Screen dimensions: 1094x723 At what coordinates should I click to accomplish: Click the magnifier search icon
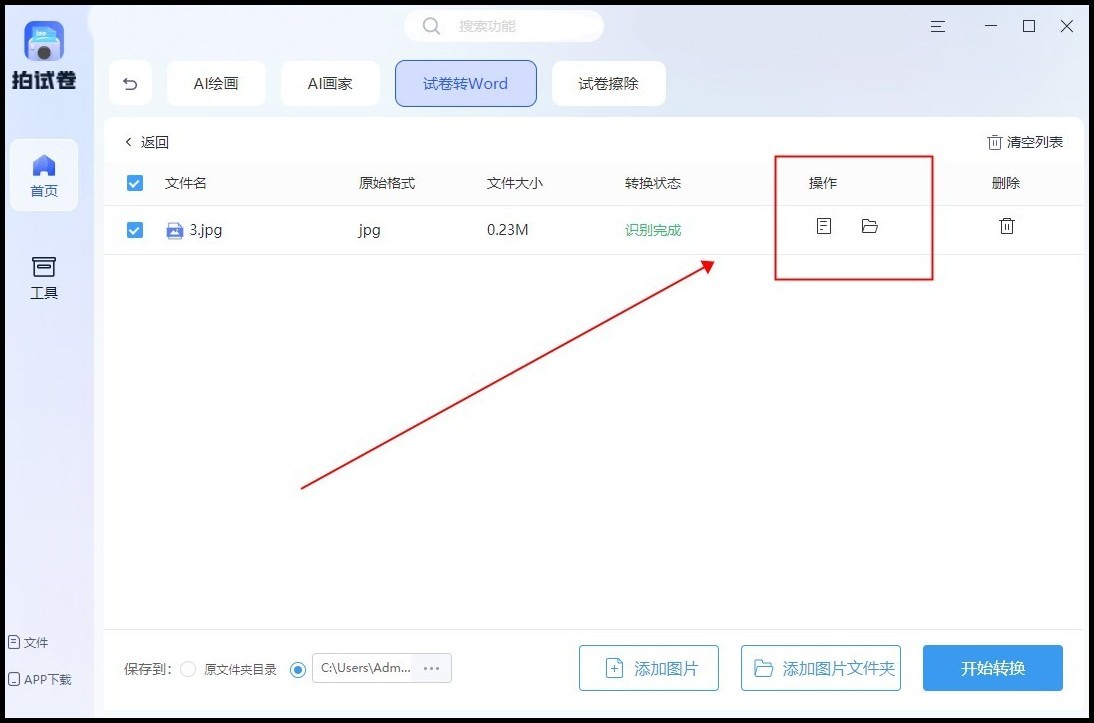(x=432, y=26)
